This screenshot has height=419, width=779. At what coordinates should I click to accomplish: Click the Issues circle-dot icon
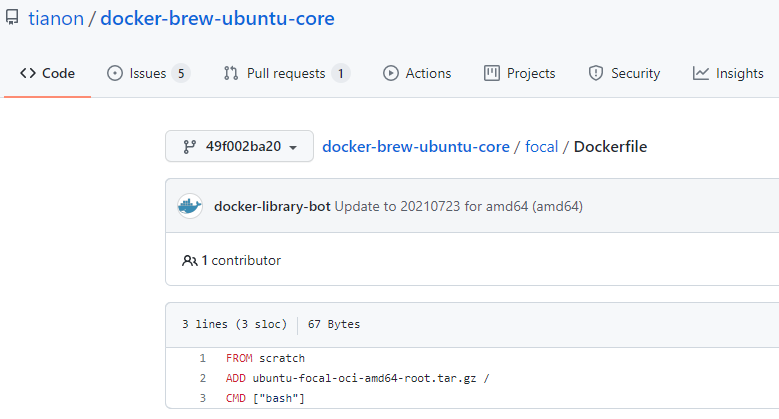tap(115, 73)
